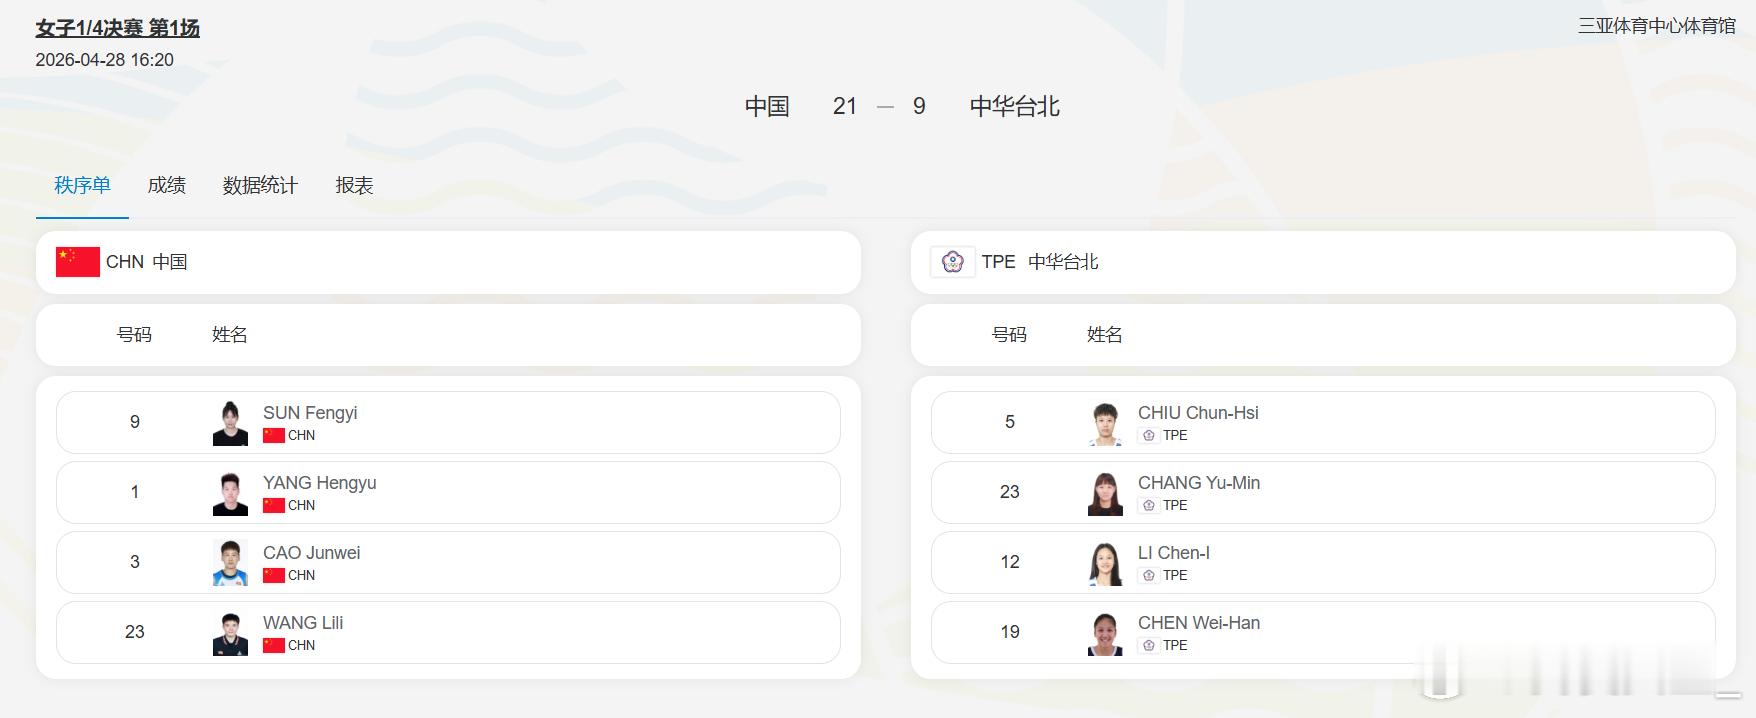This screenshot has height=718, width=1756.
Task: Click WANG Lili's player photo
Action: point(230,633)
